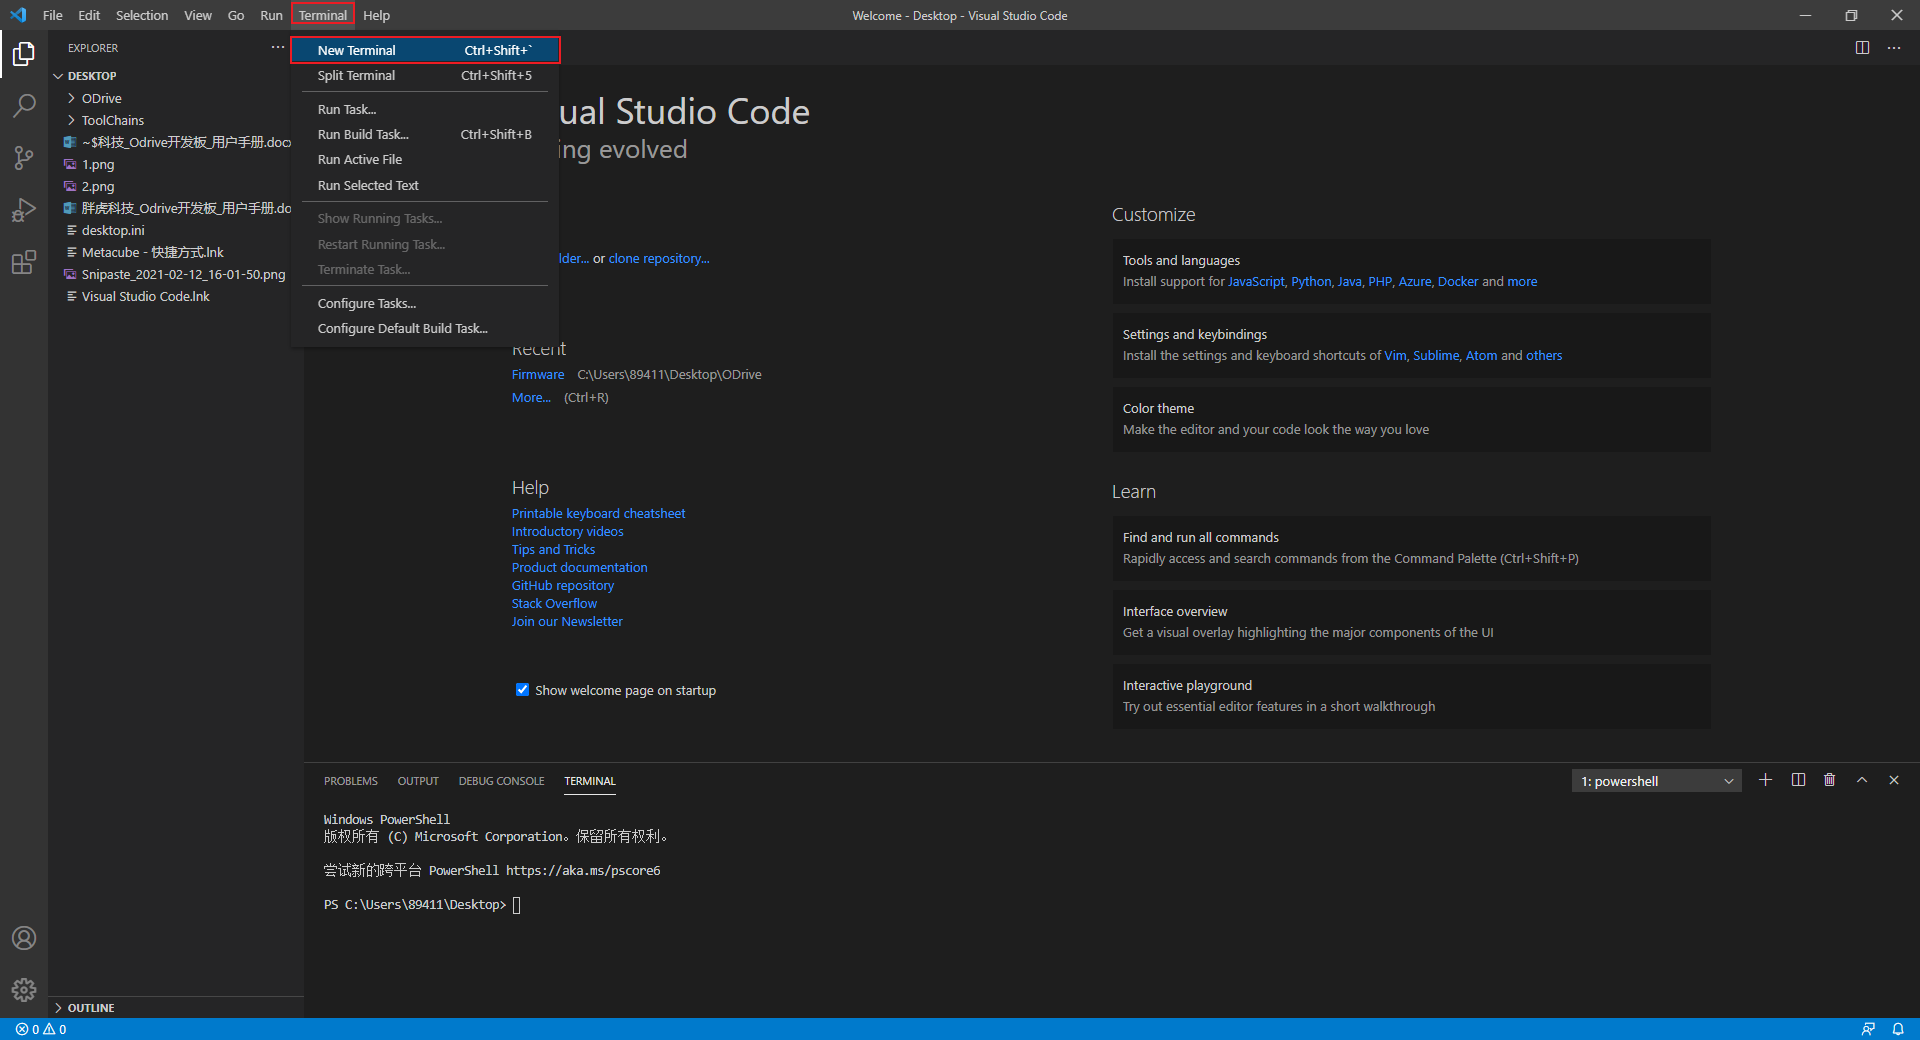Open the Go menu
1920x1040 pixels.
(236, 15)
